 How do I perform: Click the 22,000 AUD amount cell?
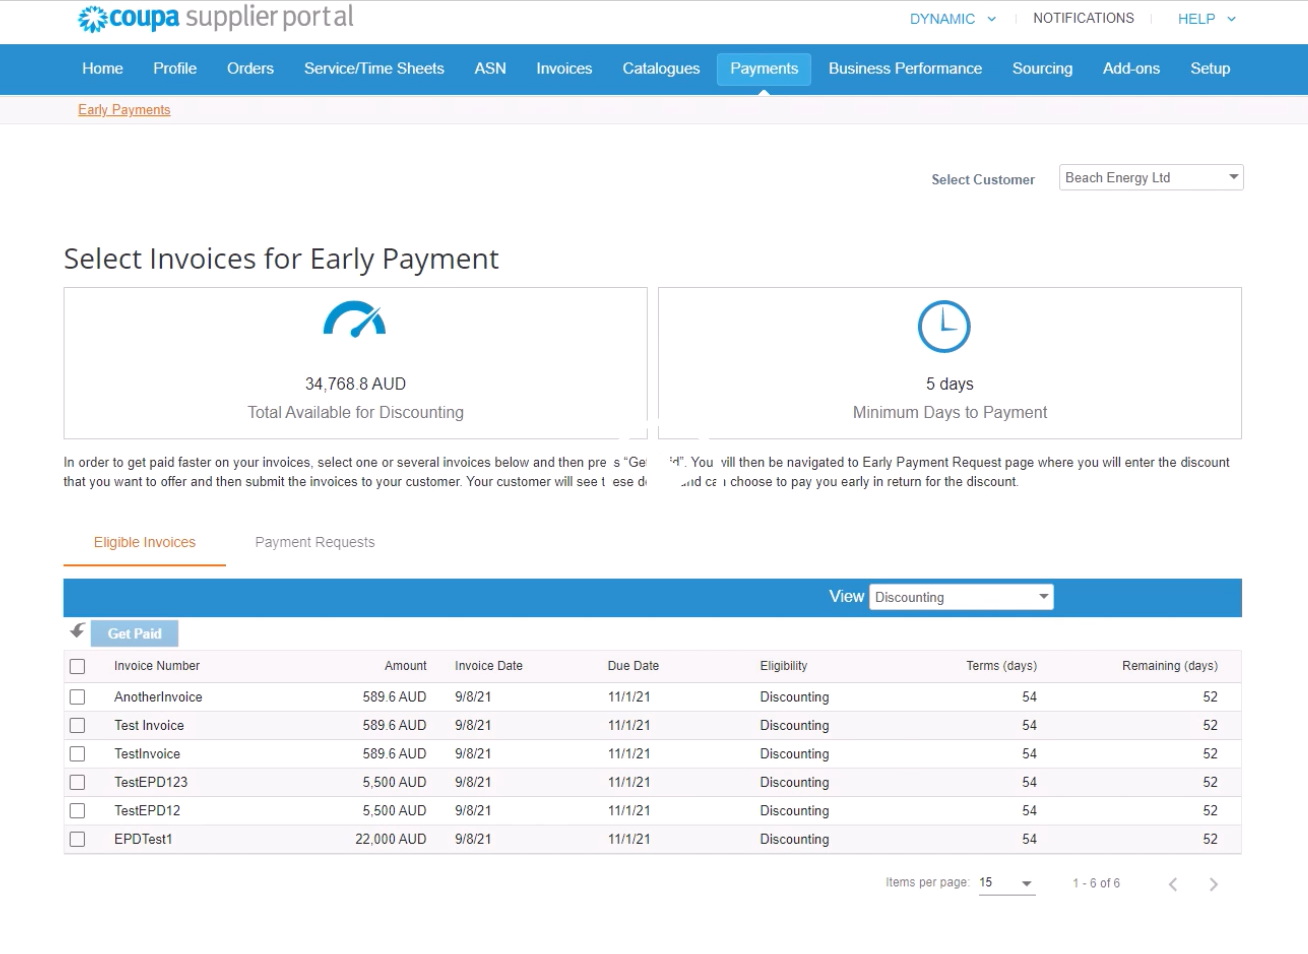pyautogui.click(x=391, y=839)
